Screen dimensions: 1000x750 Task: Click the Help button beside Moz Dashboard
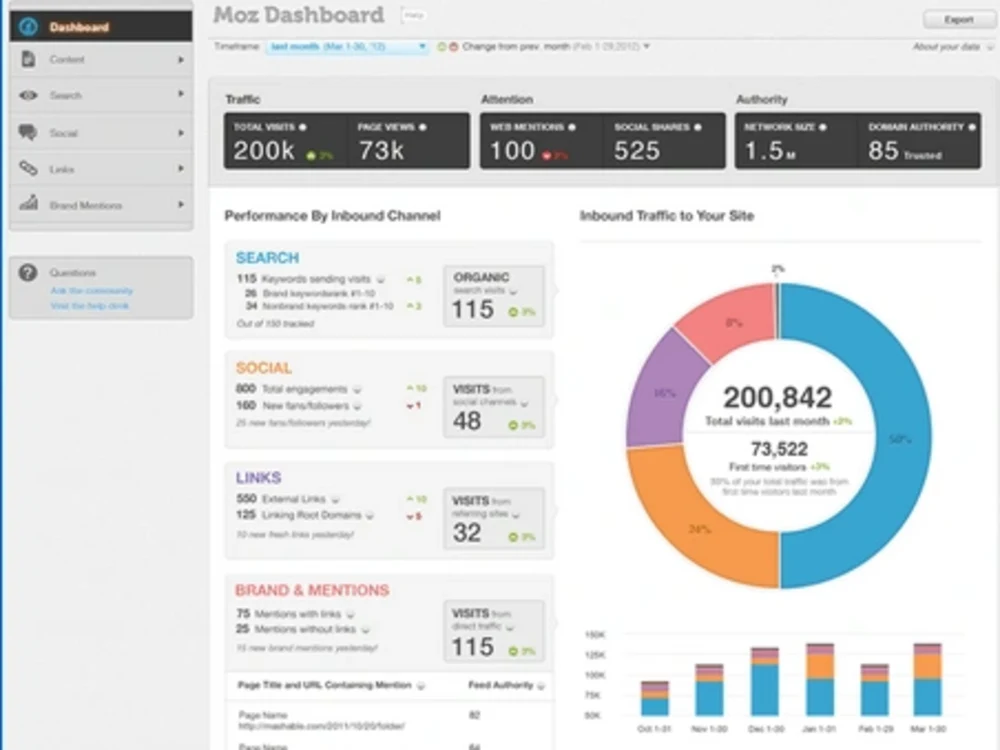point(413,15)
